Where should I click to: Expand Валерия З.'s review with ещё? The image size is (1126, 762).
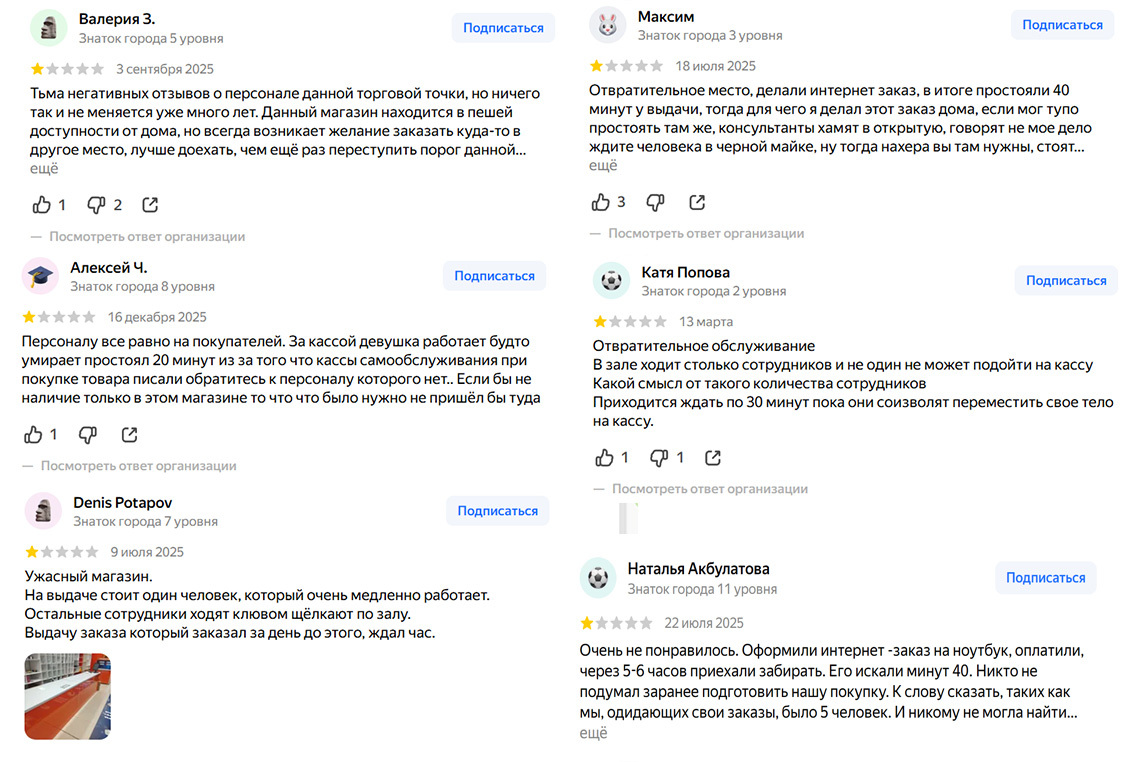[44, 169]
